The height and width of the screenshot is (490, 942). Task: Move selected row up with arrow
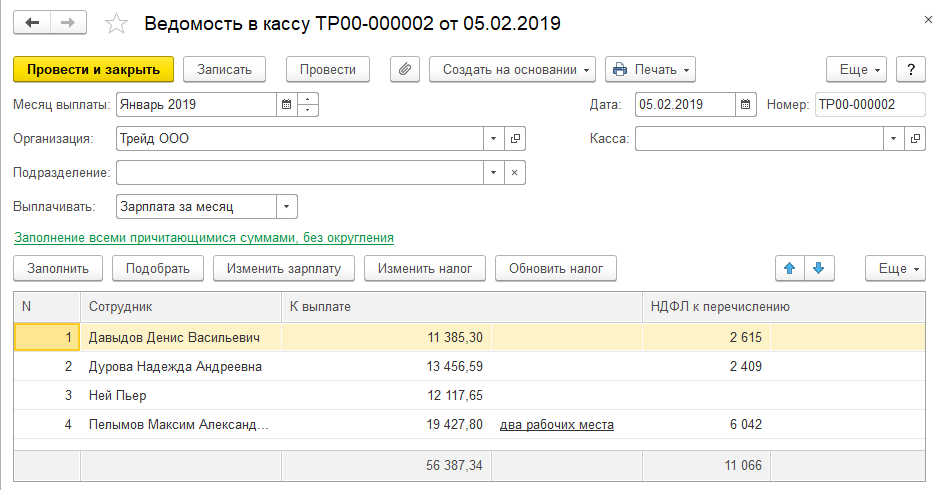(x=789, y=268)
